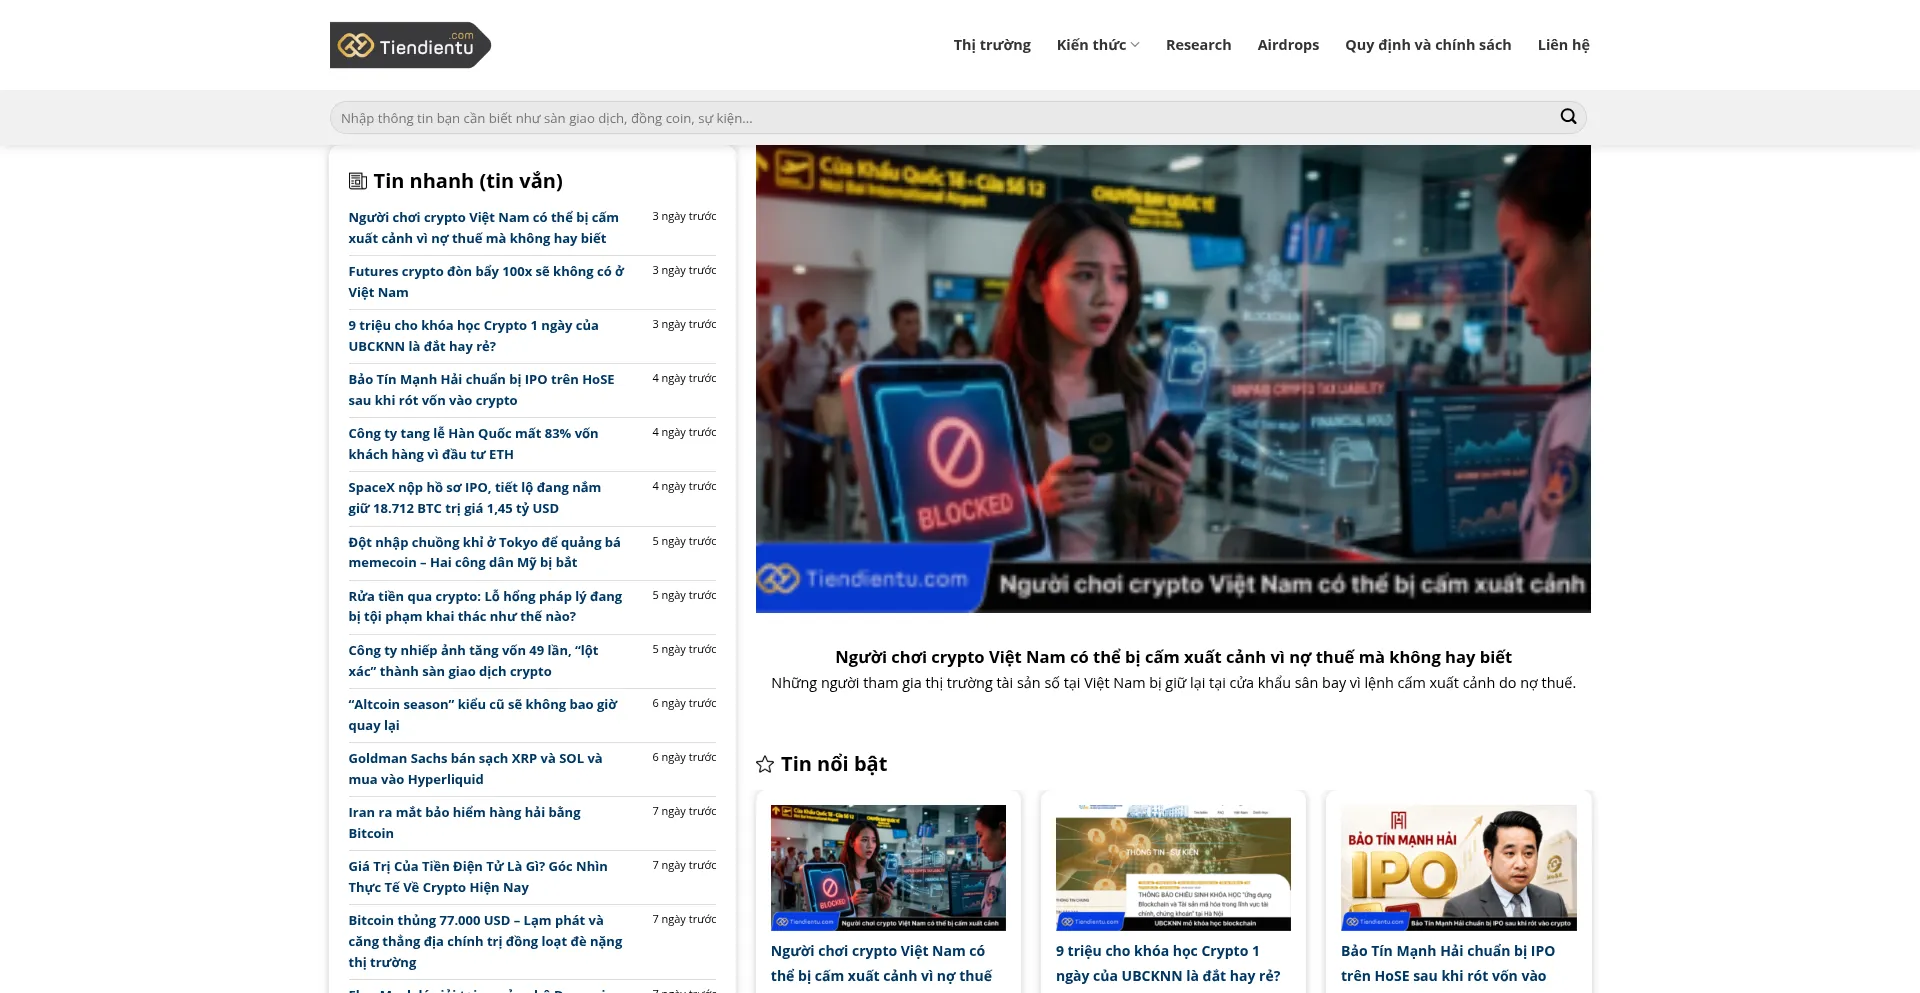The height and width of the screenshot is (993, 1920).
Task: Click '3 ngày trước' beside the Futures crypto news
Action: (x=684, y=270)
